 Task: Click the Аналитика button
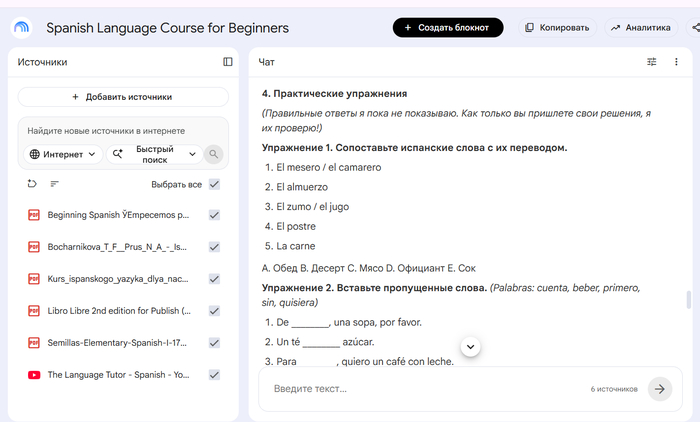point(641,28)
